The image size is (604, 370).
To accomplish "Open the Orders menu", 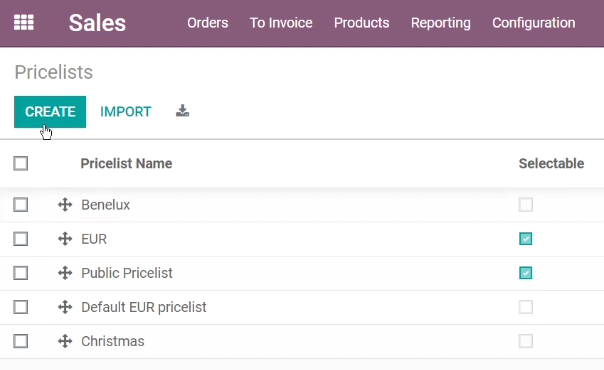I will coord(208,23).
